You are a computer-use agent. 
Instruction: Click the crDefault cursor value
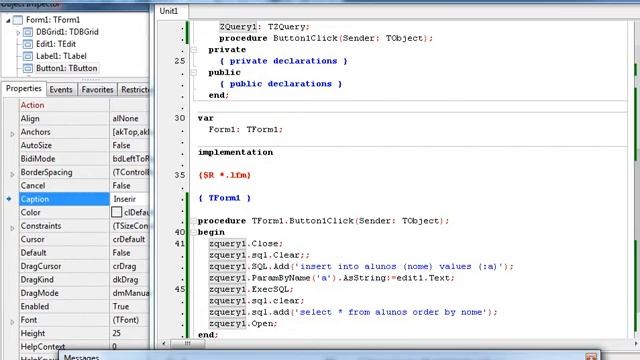[x=129, y=239]
